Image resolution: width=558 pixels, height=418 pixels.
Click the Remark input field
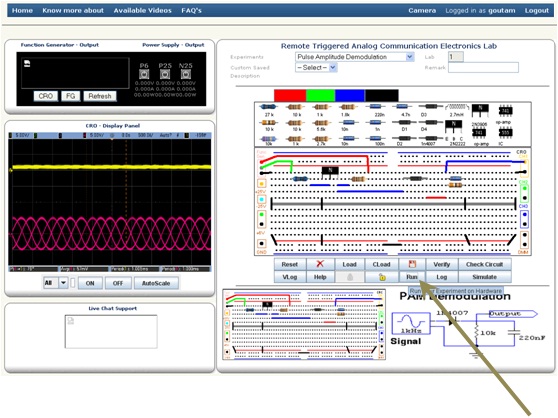coord(483,67)
